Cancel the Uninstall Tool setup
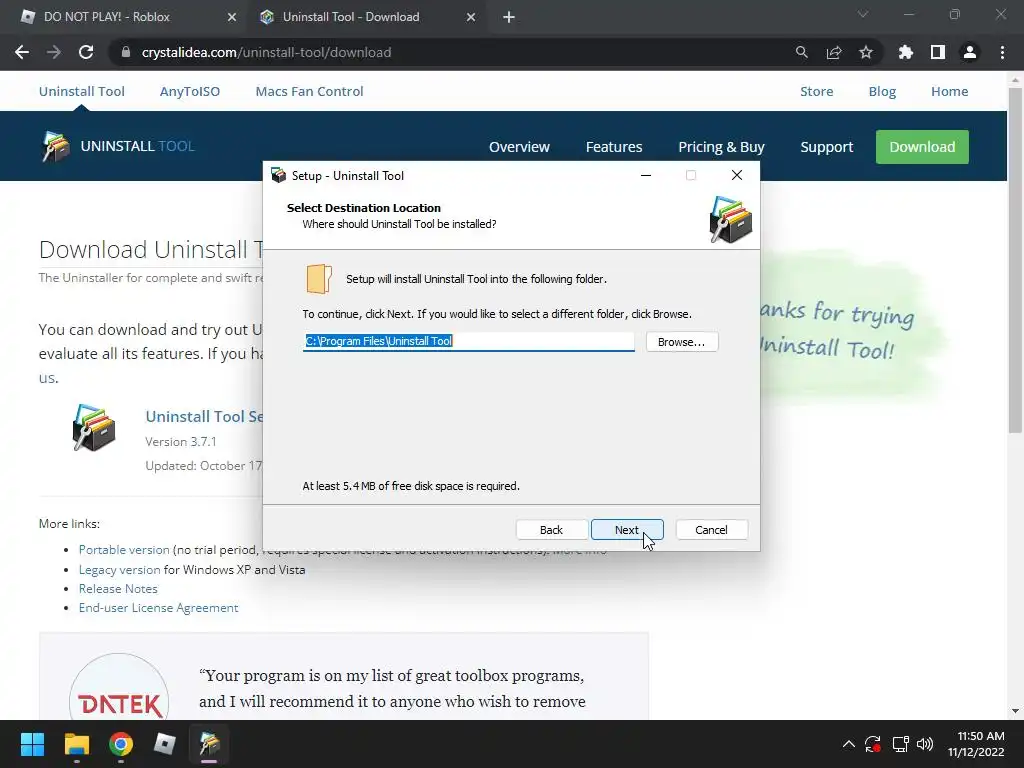Screen dimensions: 1024x768 pyautogui.click(x=711, y=530)
